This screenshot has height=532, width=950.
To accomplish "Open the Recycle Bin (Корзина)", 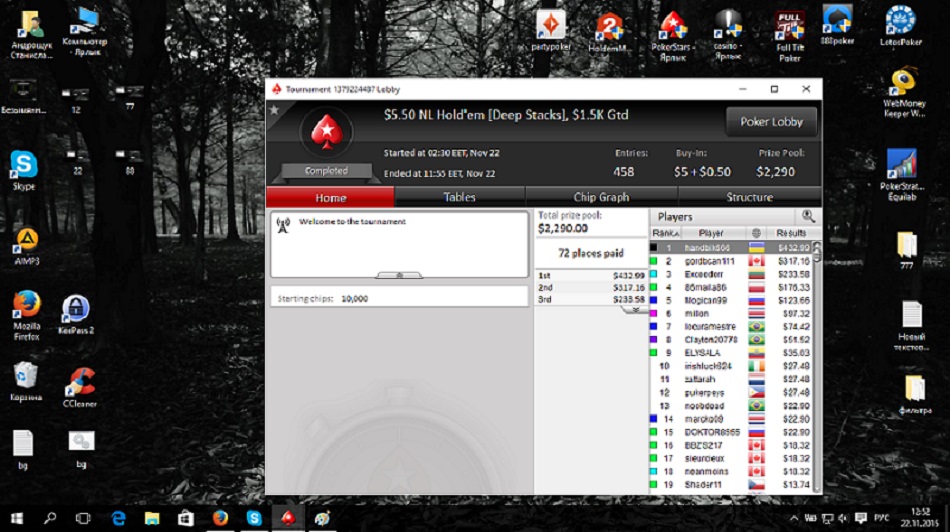I will click(x=25, y=381).
